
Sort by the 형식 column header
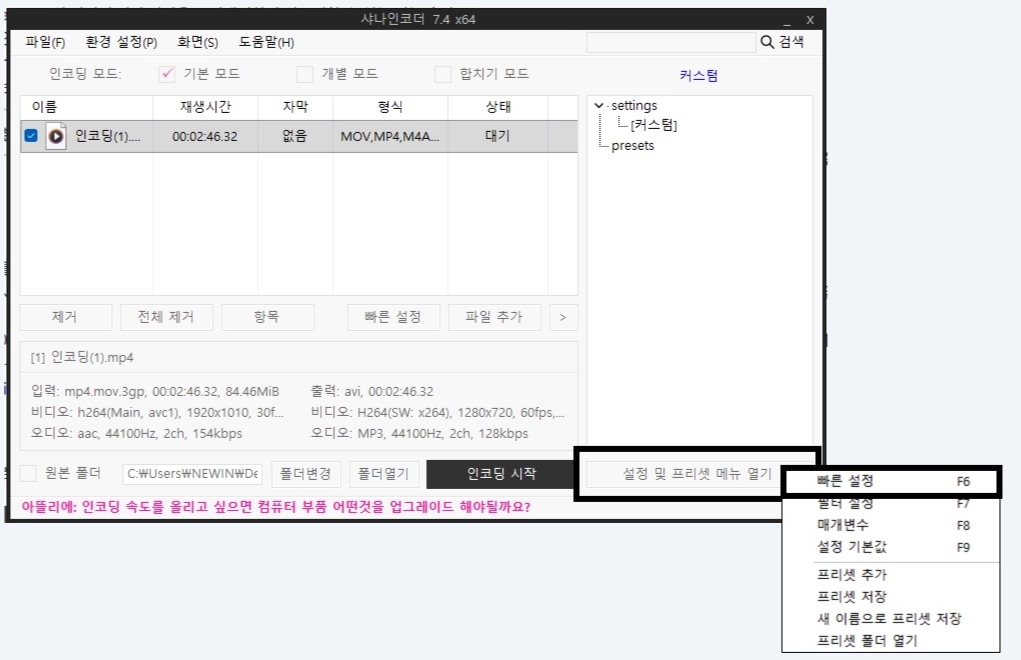point(391,107)
